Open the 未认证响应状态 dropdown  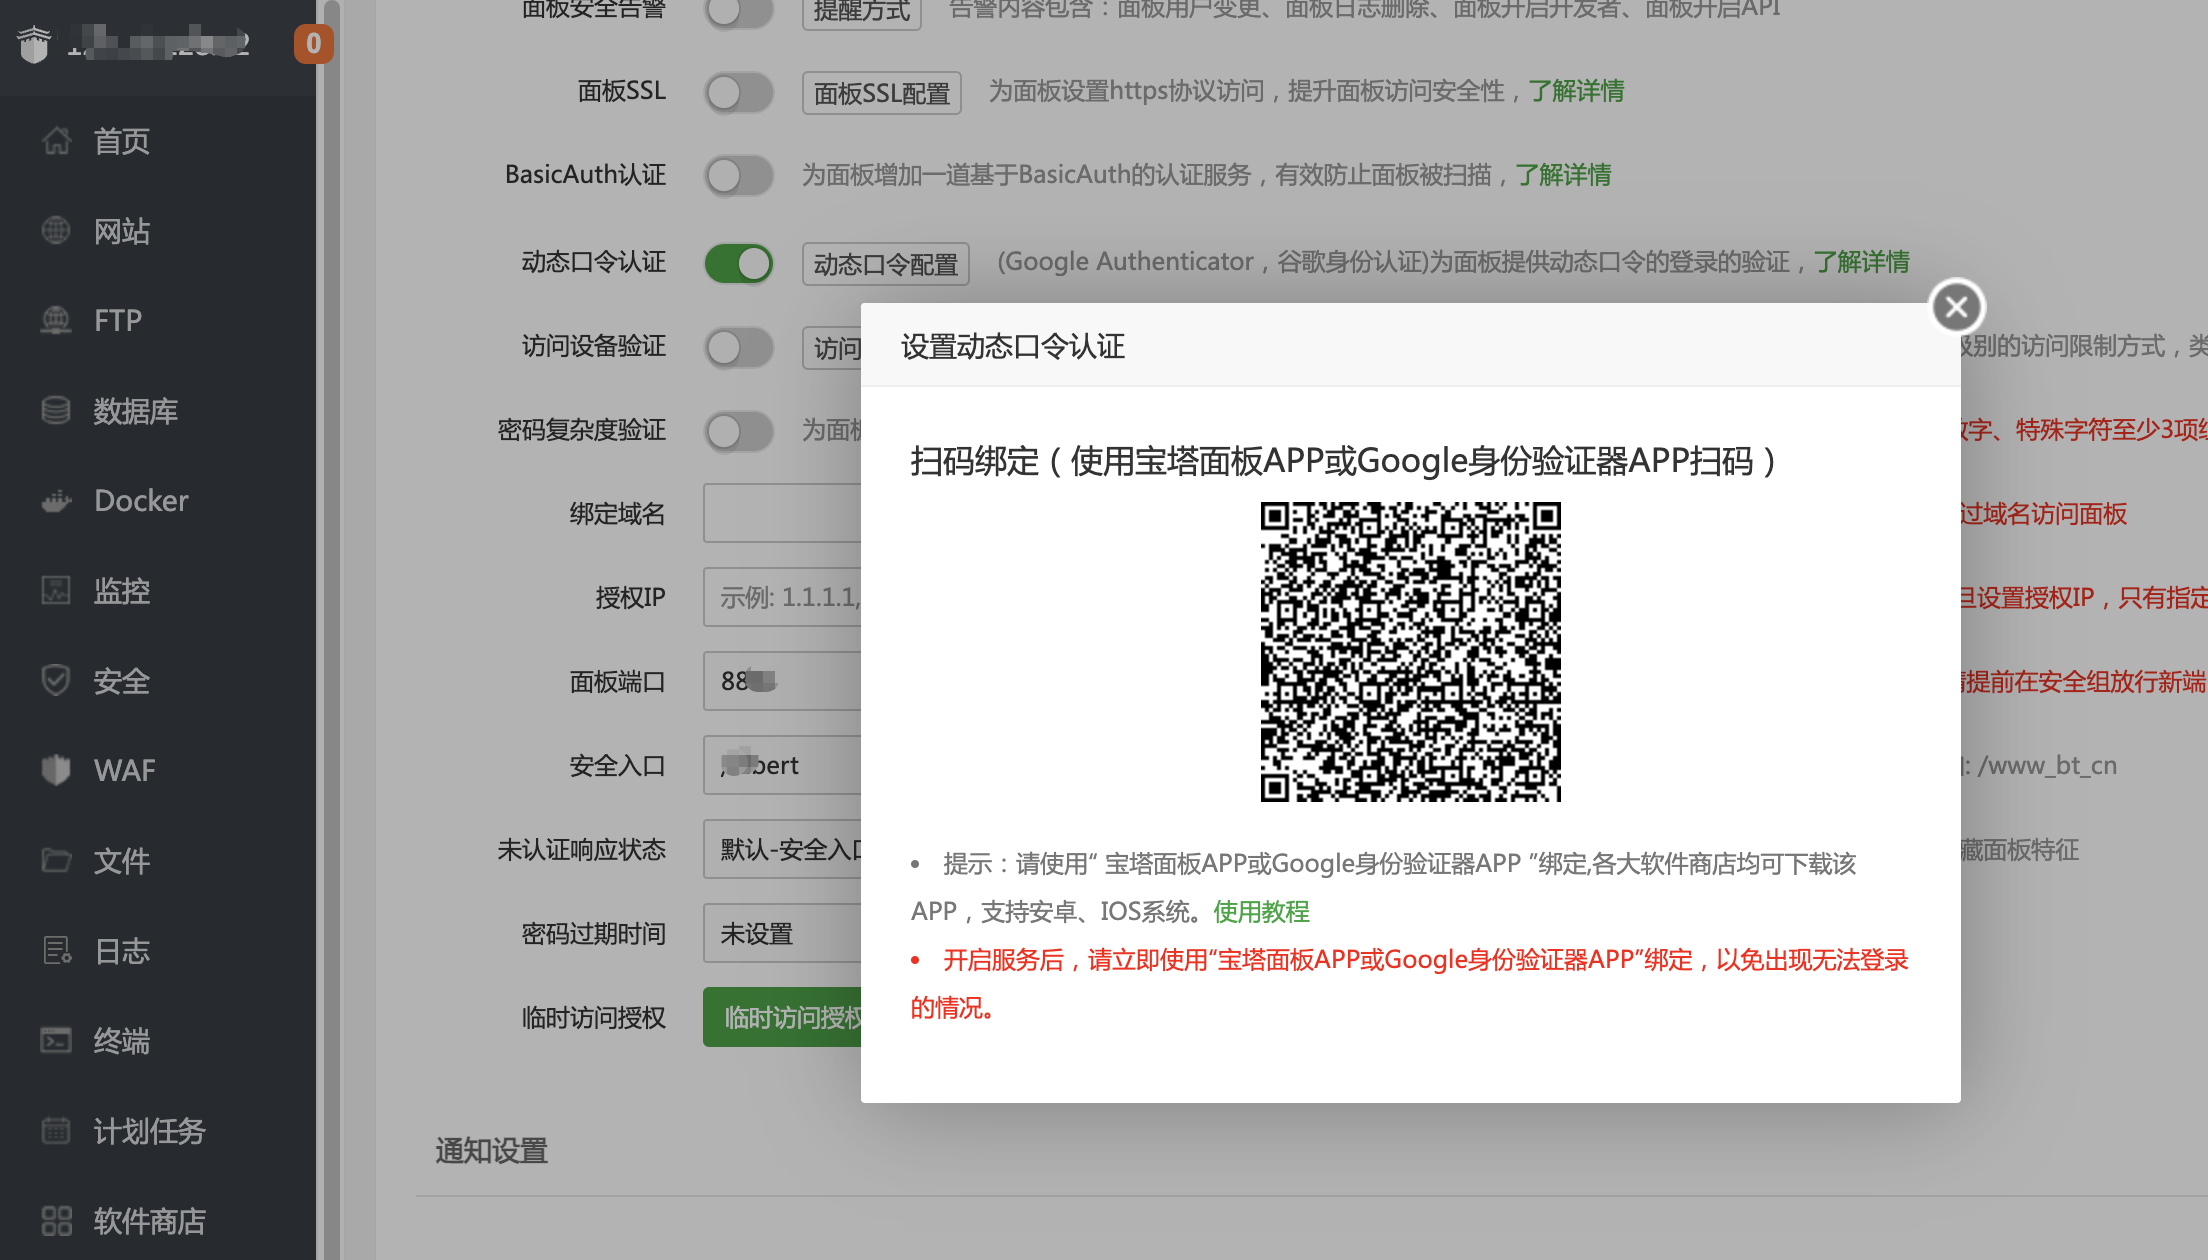(x=782, y=849)
